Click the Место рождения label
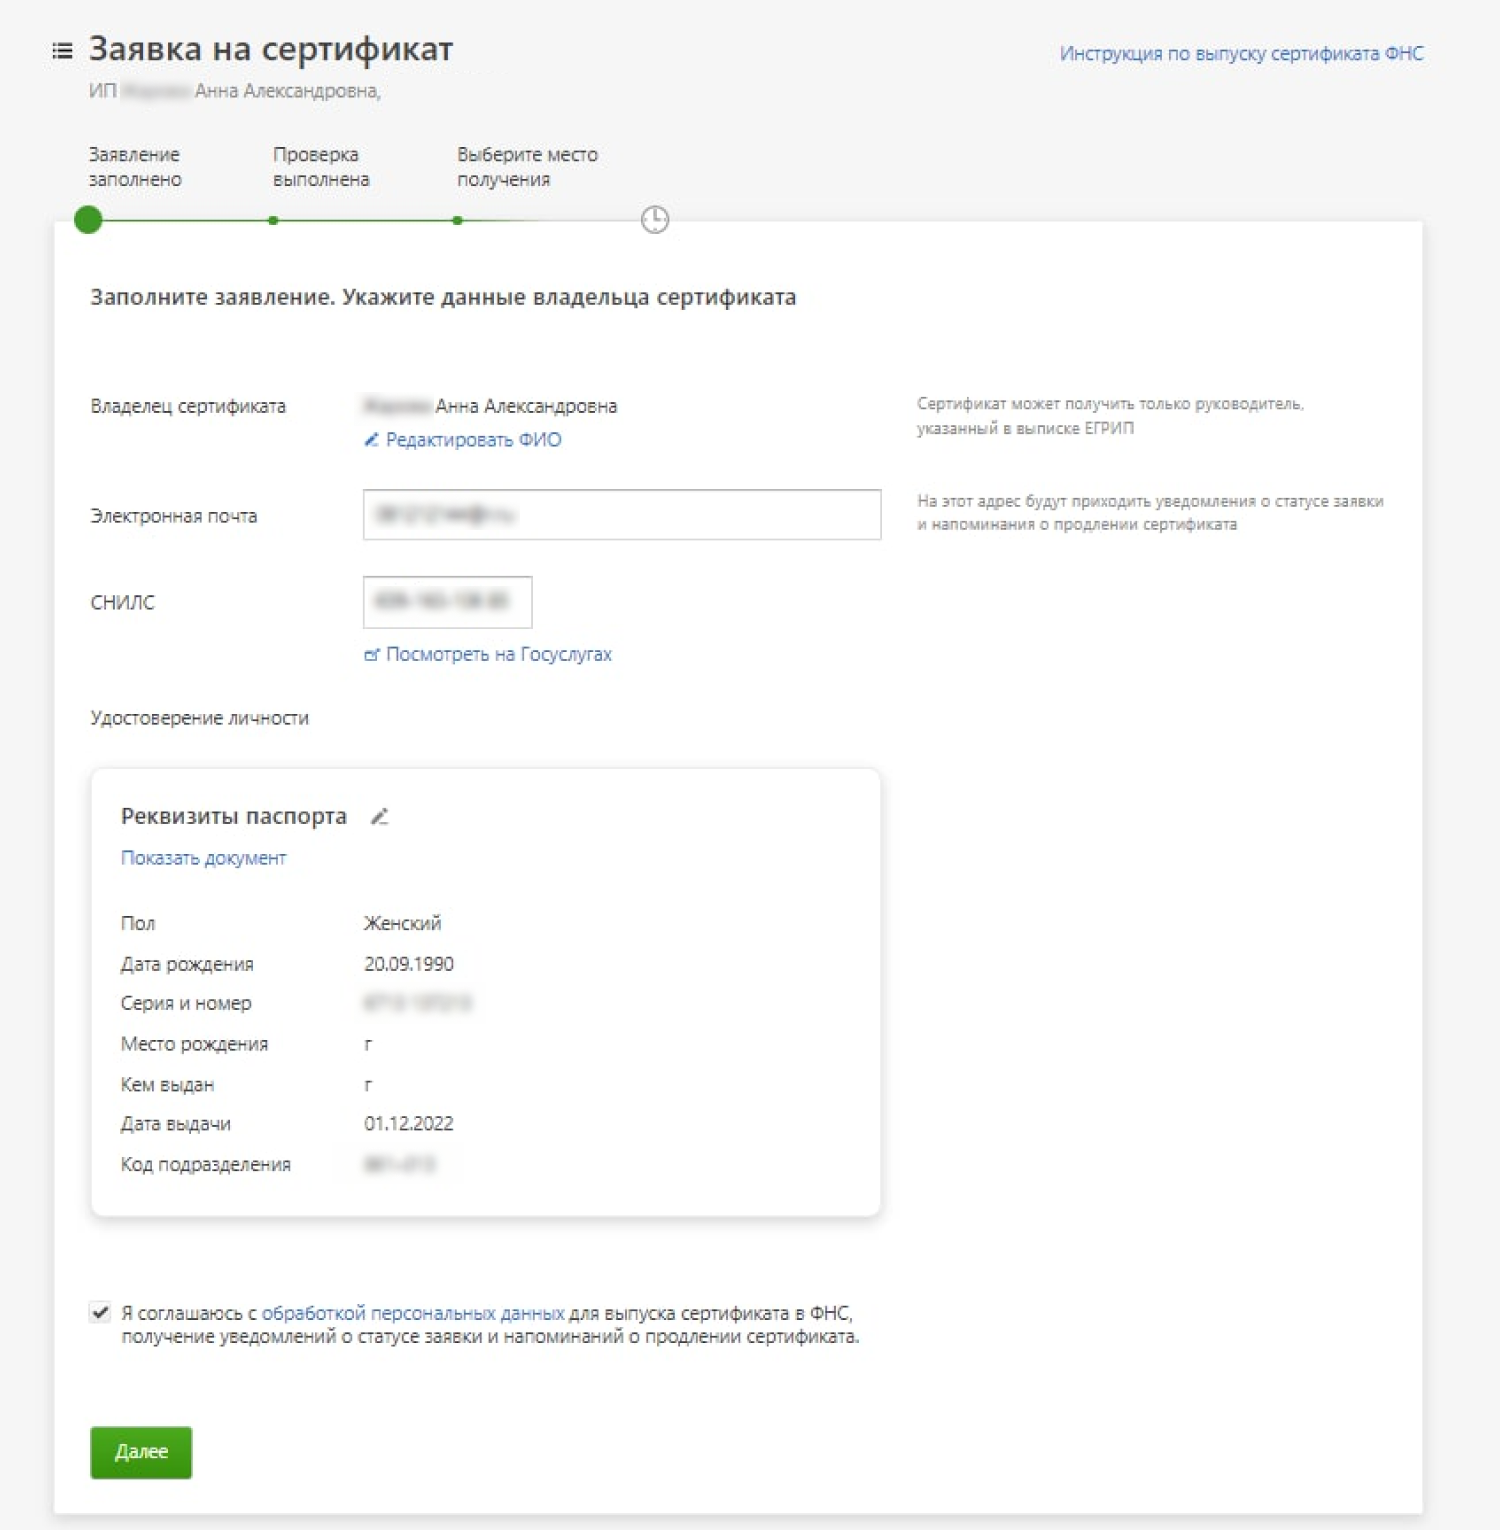The height and width of the screenshot is (1530, 1500). [x=194, y=1044]
